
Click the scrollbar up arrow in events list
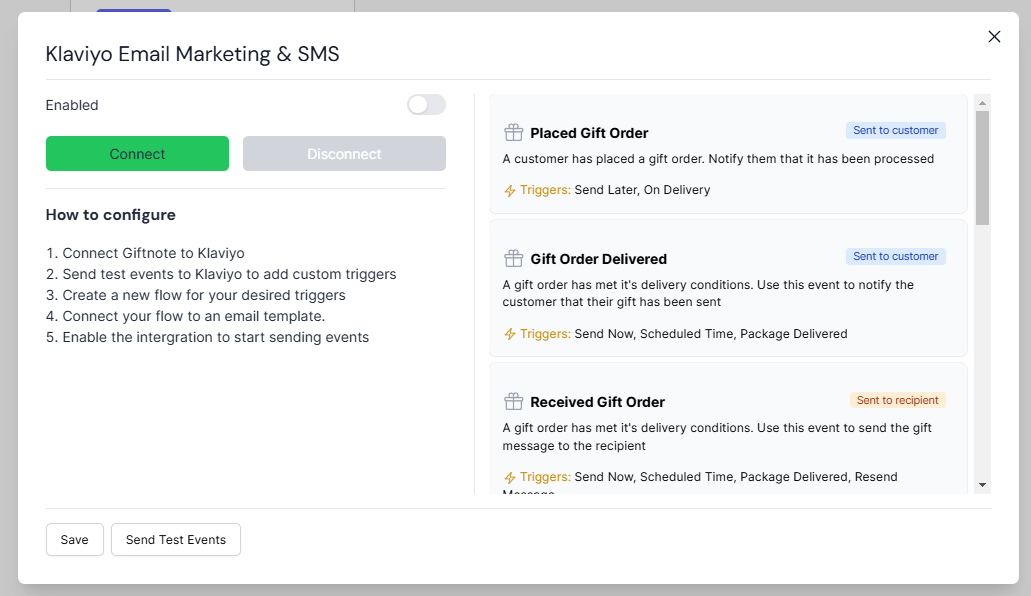982,103
